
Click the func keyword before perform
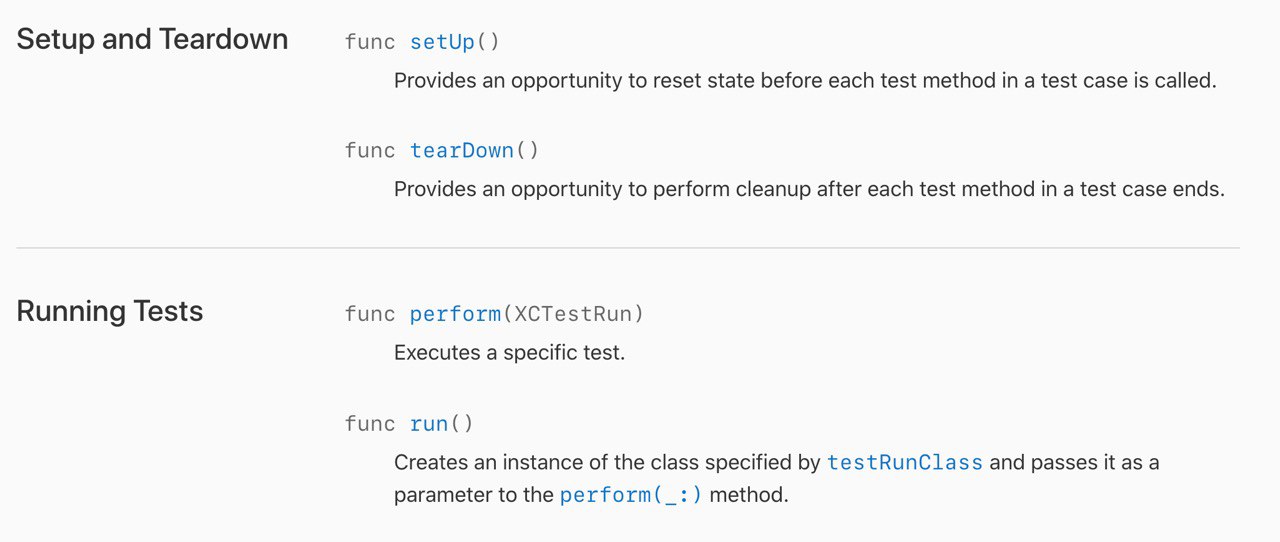pos(370,314)
